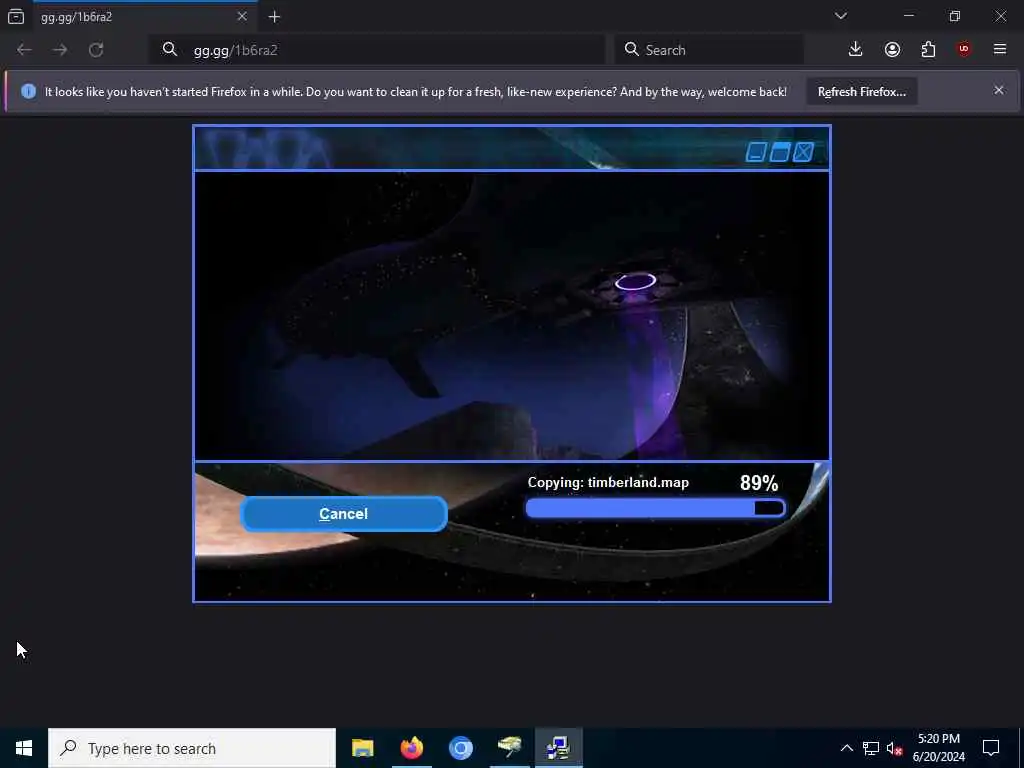This screenshot has width=1024, height=768.
Task: Cancel the file copy installer
Action: coord(344,514)
